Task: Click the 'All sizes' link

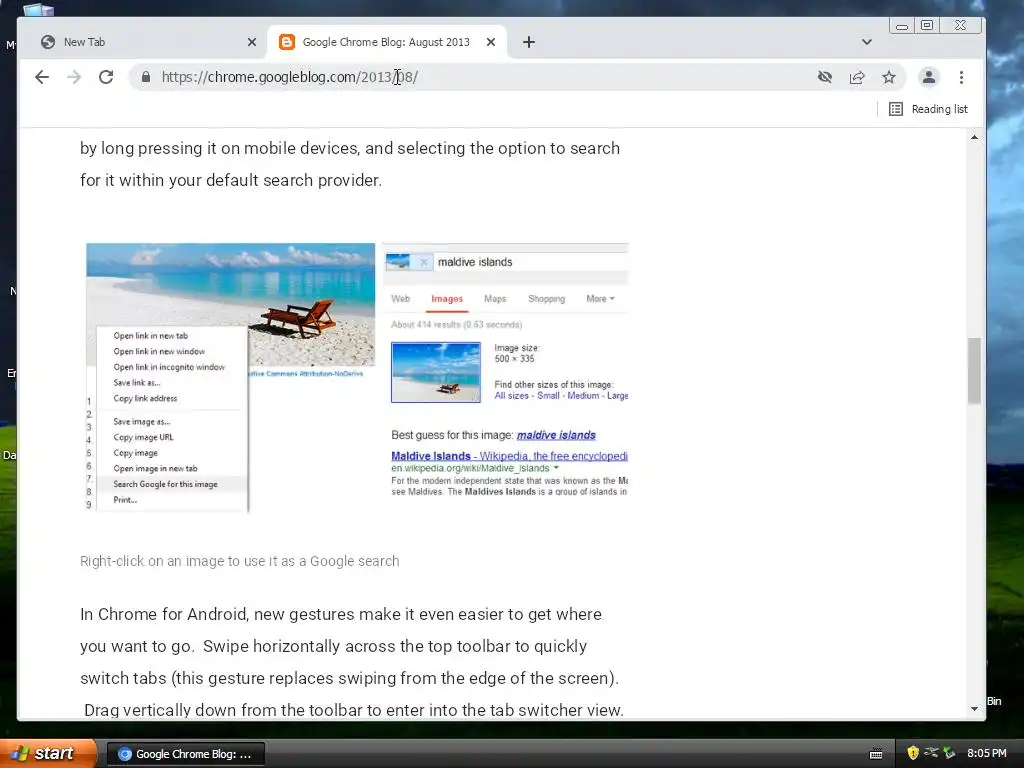Action: coord(511,396)
